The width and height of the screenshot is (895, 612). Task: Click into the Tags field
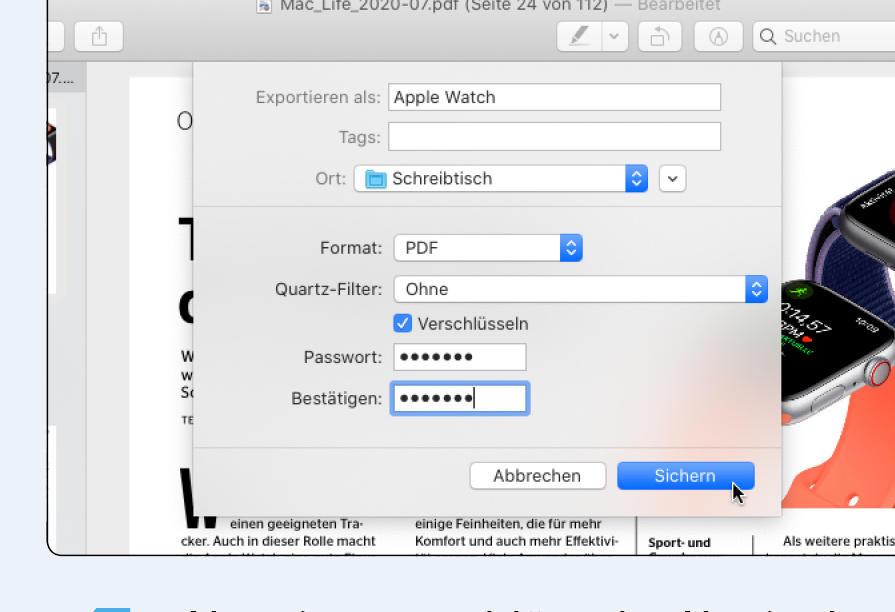tap(554, 136)
